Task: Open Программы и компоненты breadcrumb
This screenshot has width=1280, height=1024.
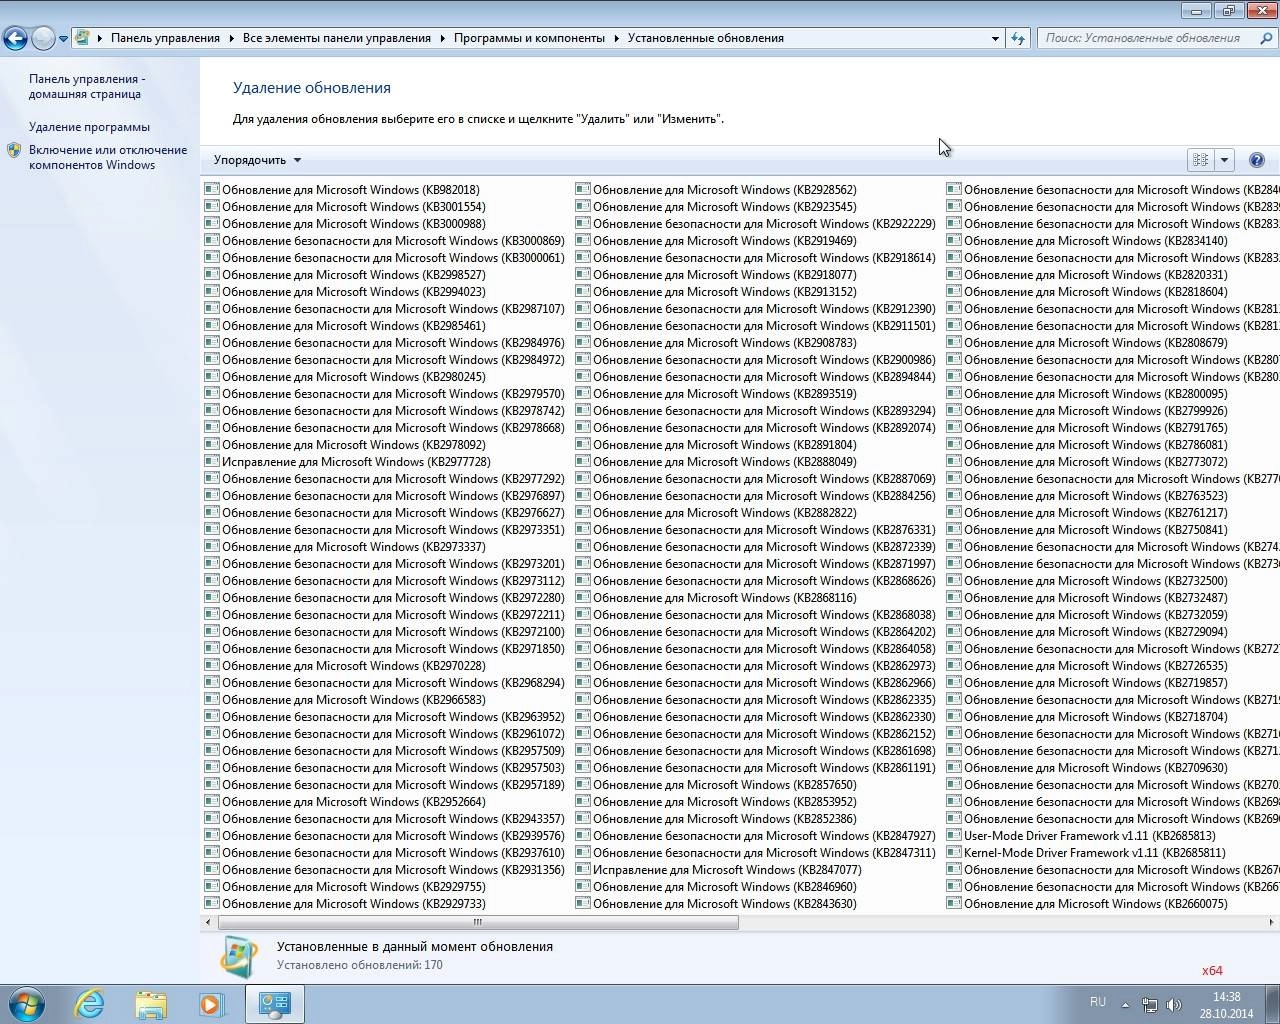Action: click(x=529, y=38)
